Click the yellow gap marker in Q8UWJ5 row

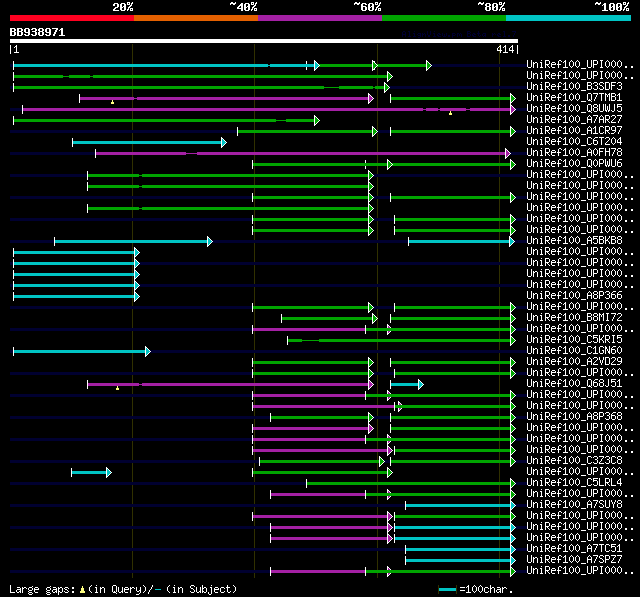(450, 113)
